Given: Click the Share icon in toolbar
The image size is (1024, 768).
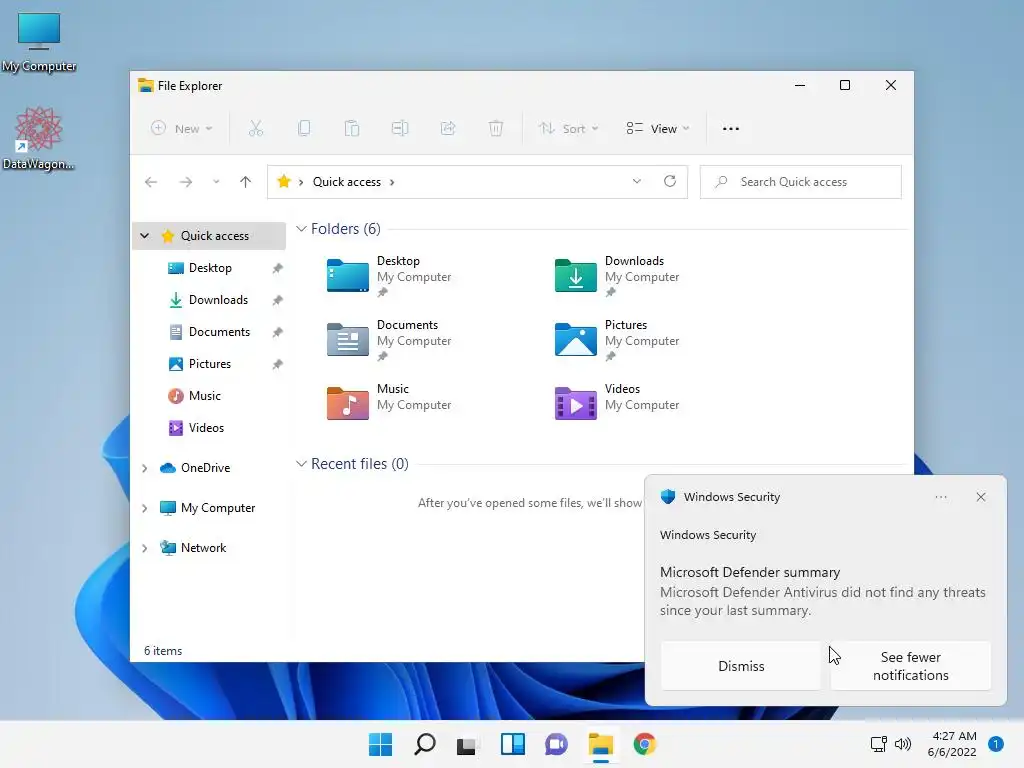Looking at the screenshot, I should click(448, 129).
